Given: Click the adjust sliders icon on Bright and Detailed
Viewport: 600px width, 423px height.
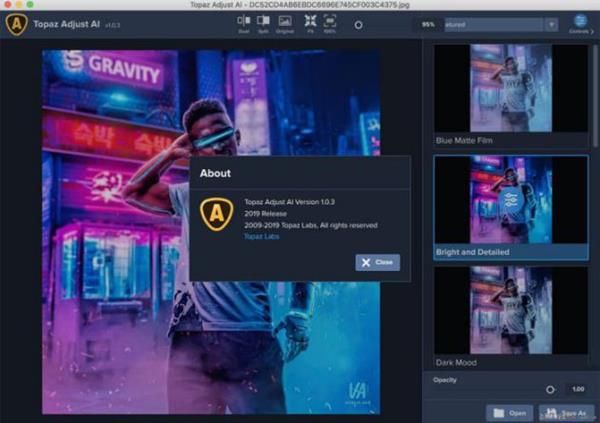Looking at the screenshot, I should (x=512, y=198).
